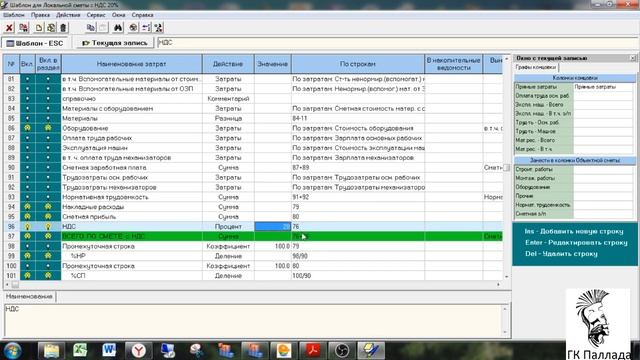The width and height of the screenshot is (640, 360).
Task: Click the 'Прямые затраты' value field in side panel
Action: (604, 87)
